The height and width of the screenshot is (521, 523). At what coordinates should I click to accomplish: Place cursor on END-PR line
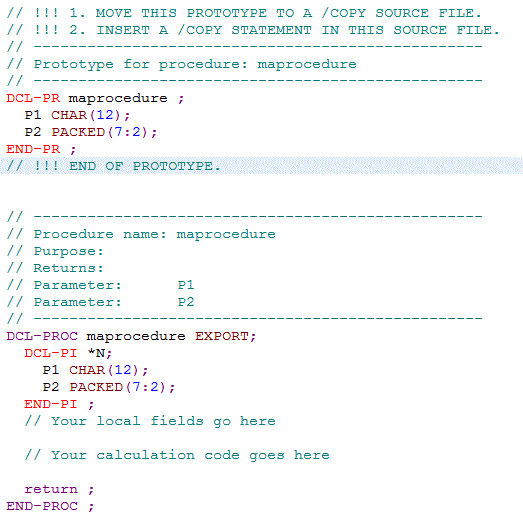pos(41,149)
